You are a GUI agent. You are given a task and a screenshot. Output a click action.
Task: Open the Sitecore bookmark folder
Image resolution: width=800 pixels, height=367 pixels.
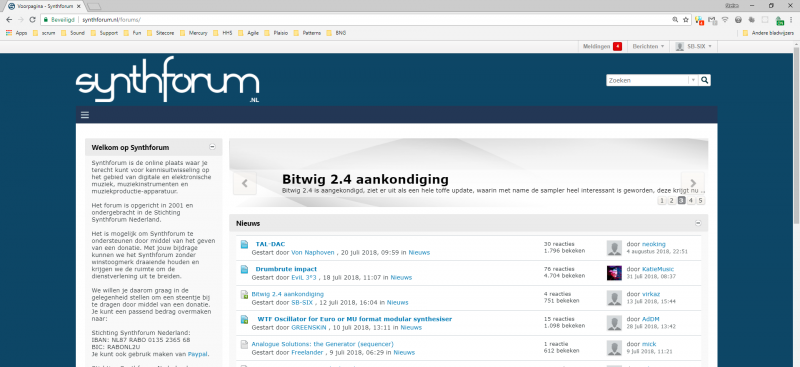point(160,33)
